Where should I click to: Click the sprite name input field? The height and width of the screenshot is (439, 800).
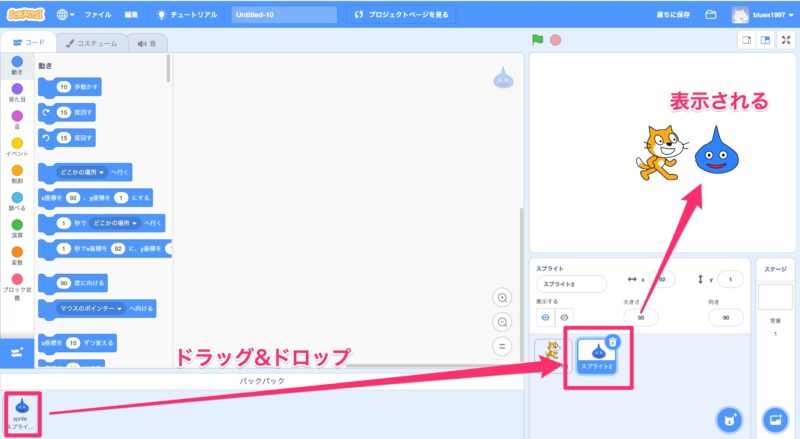click(570, 284)
